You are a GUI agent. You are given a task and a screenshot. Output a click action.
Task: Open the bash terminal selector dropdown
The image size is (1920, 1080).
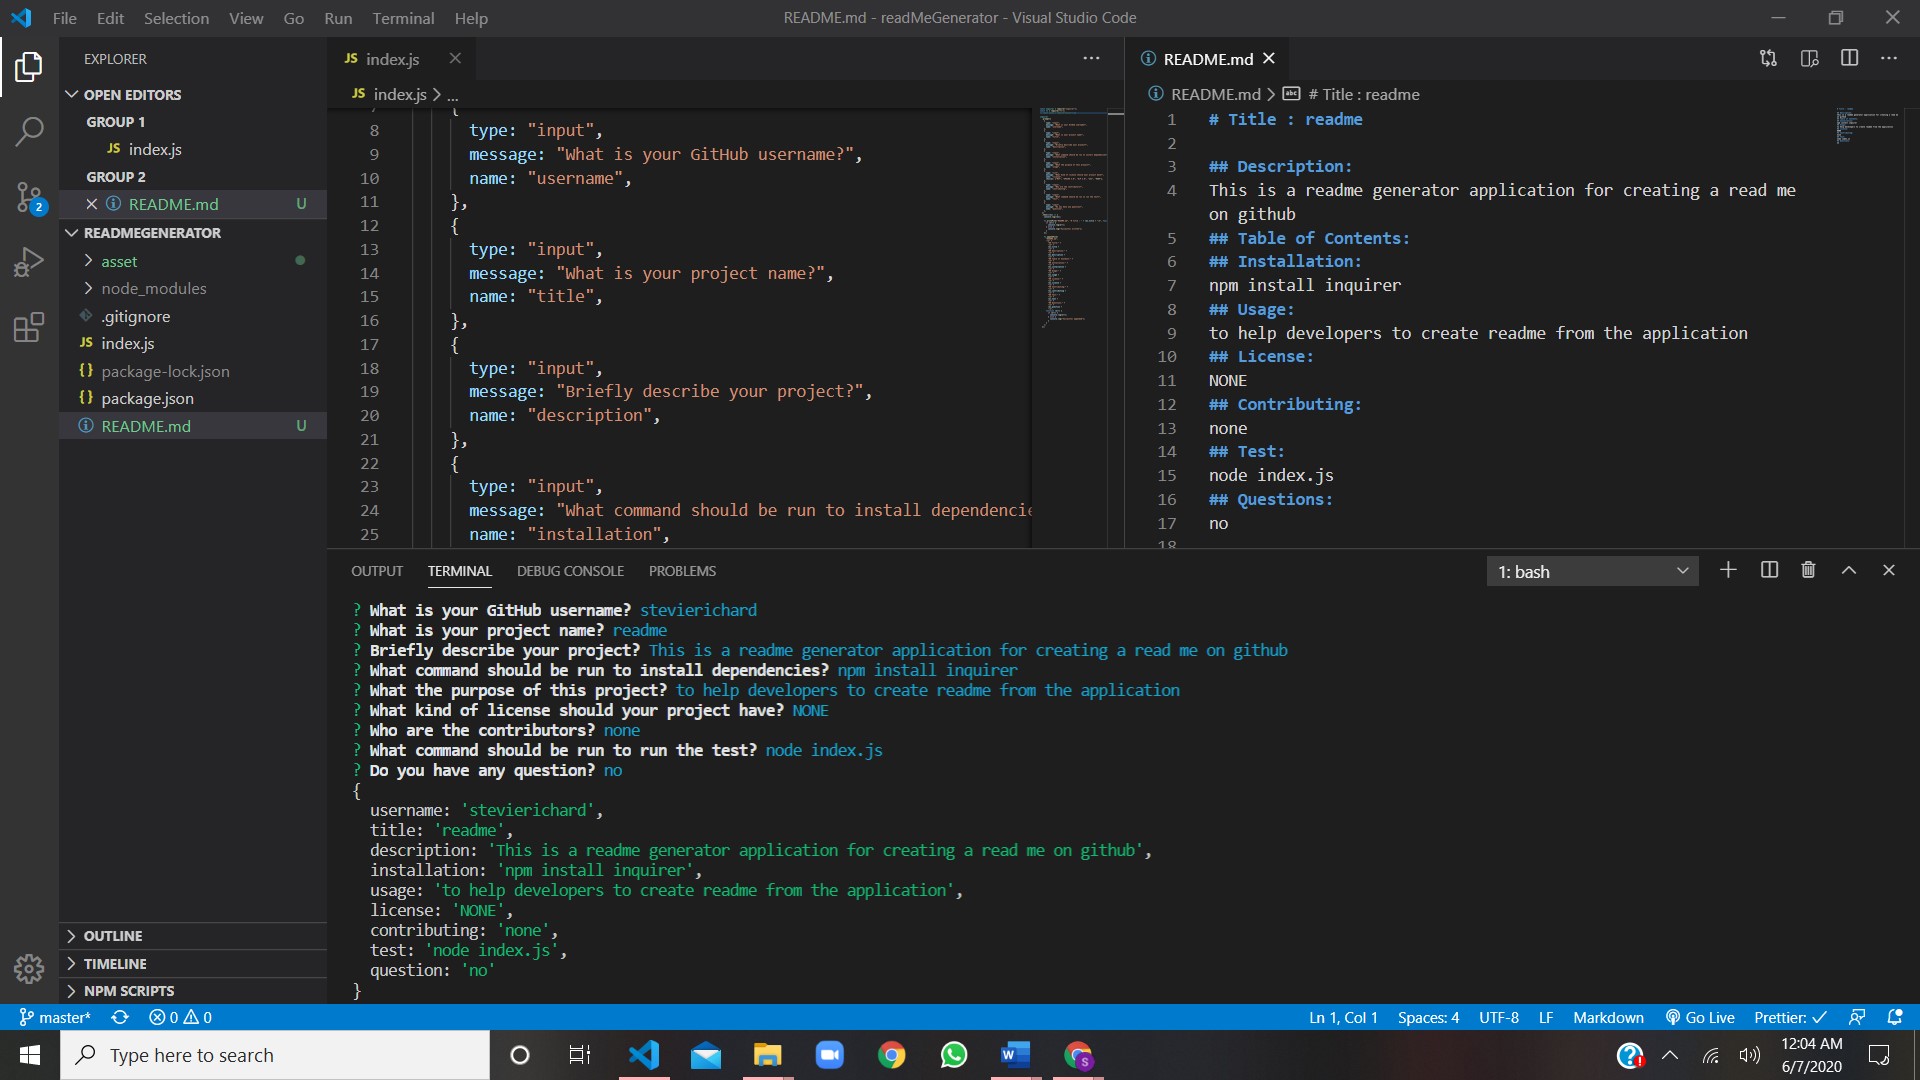pyautogui.click(x=1592, y=571)
